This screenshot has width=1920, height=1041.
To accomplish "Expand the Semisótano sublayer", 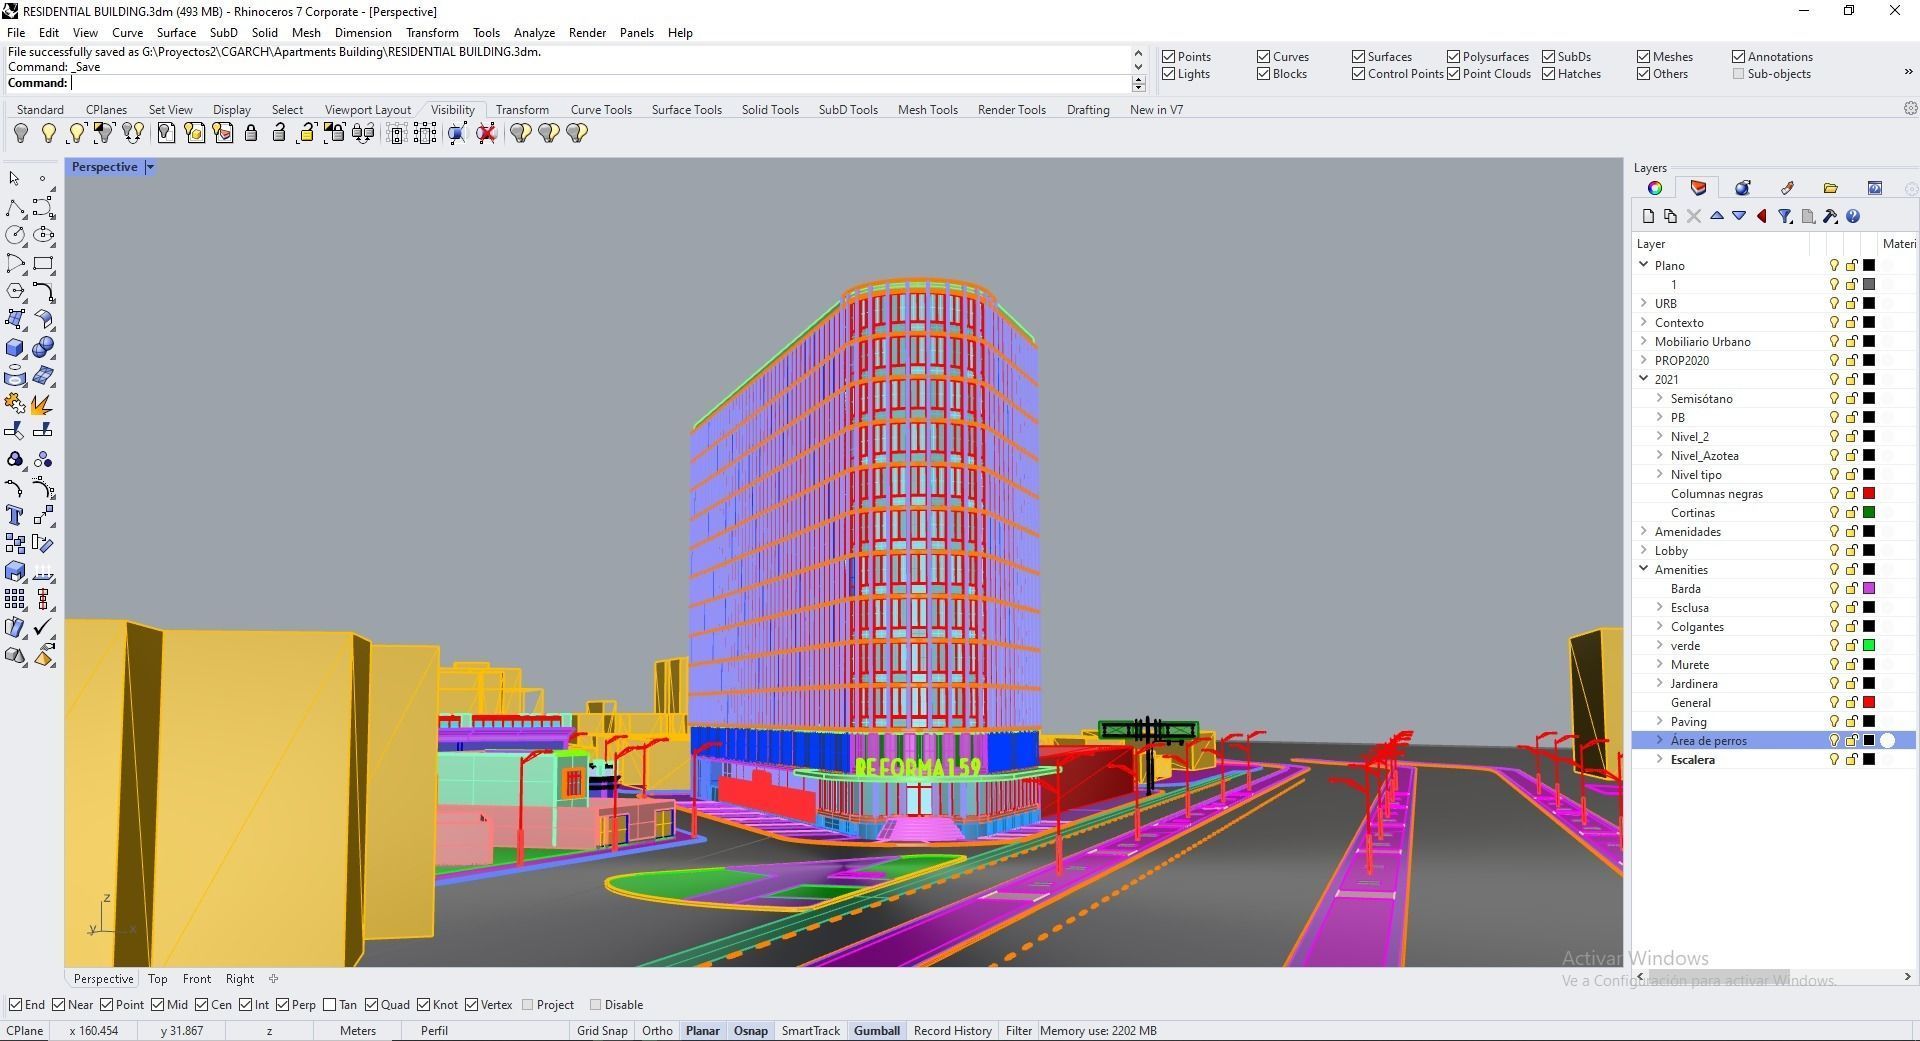I will [x=1659, y=398].
